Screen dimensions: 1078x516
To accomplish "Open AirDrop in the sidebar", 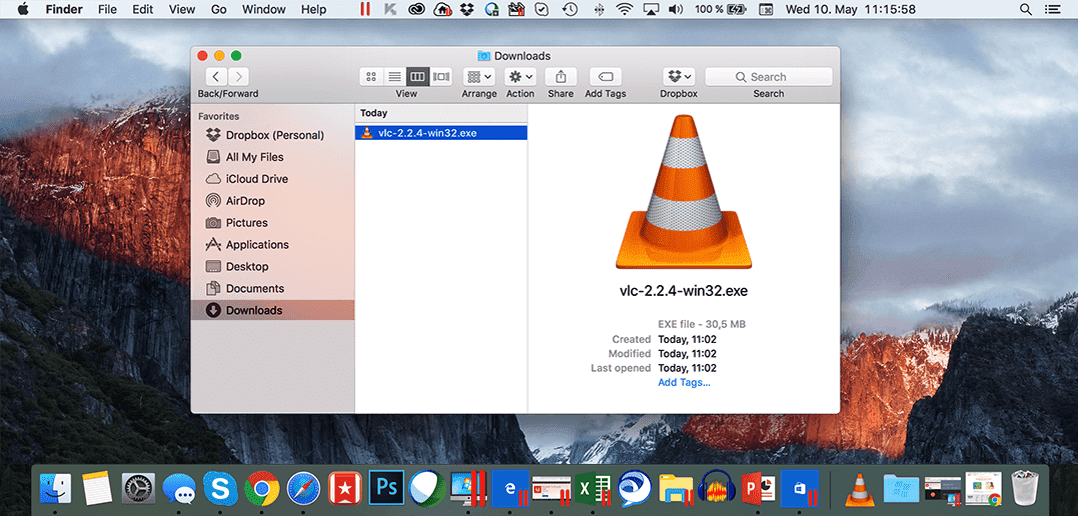I will pos(245,201).
